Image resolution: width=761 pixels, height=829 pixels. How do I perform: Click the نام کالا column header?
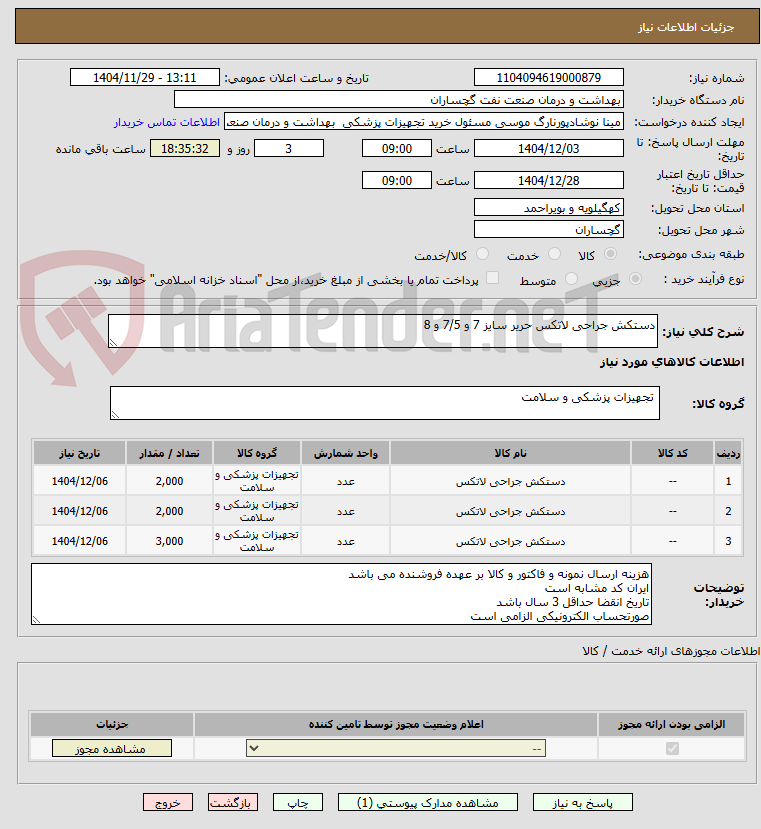coord(510,453)
